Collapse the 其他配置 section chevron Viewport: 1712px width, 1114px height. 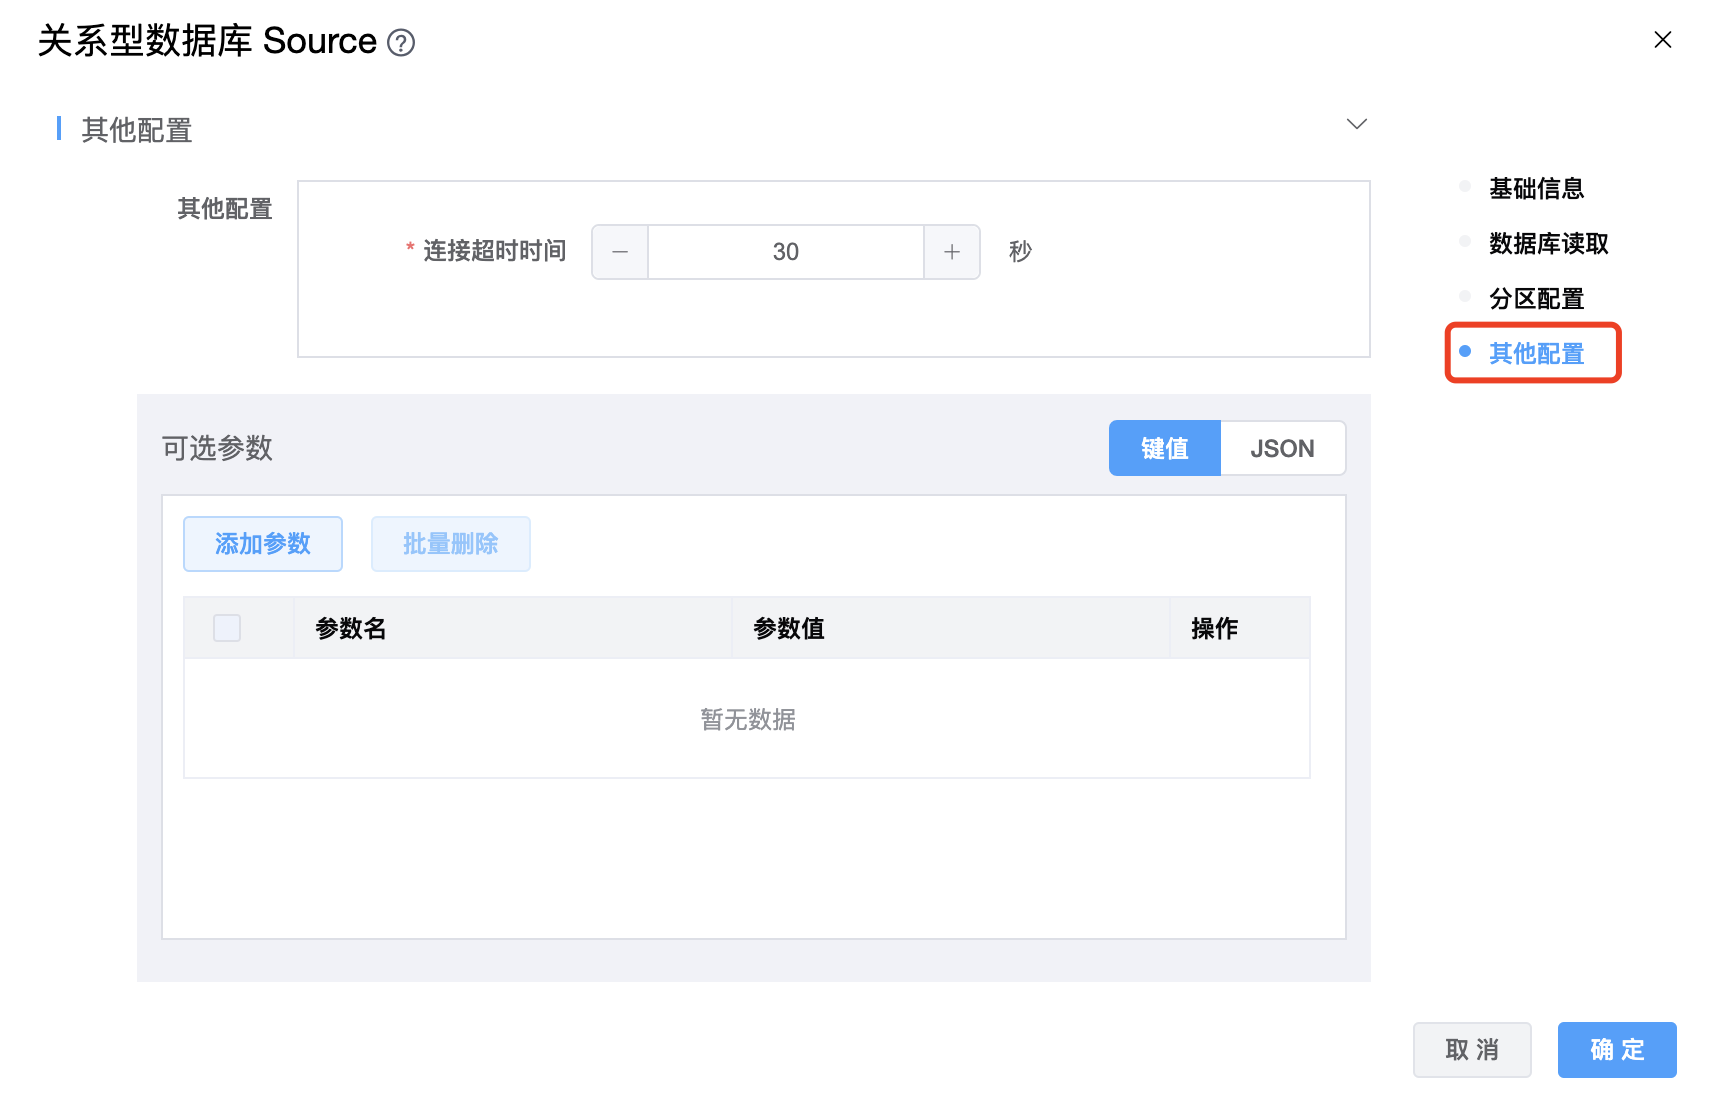(x=1356, y=124)
